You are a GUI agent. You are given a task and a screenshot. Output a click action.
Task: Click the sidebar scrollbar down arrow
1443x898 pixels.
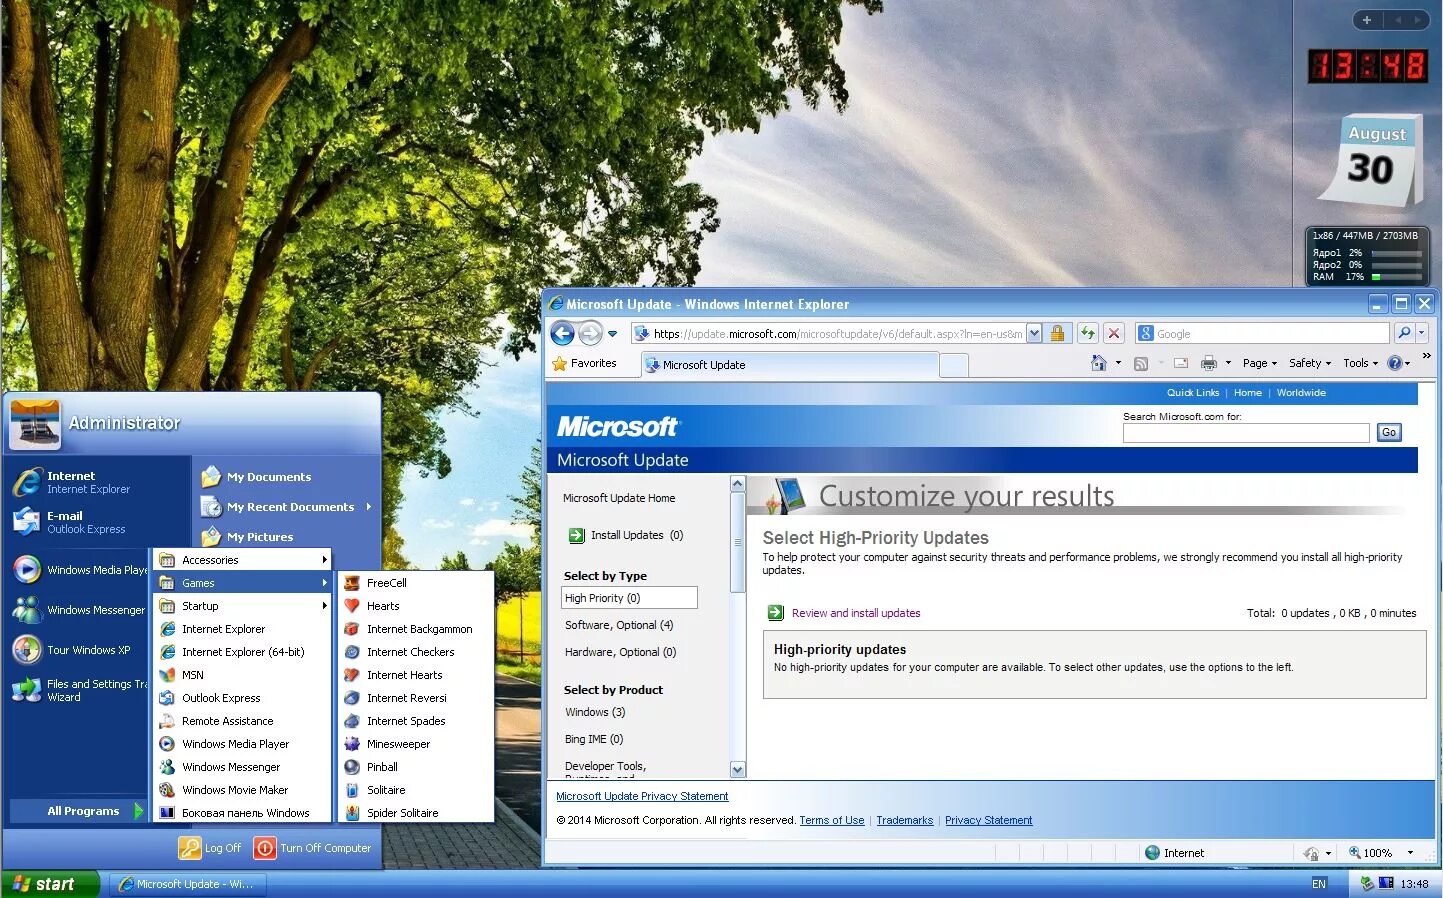point(738,769)
